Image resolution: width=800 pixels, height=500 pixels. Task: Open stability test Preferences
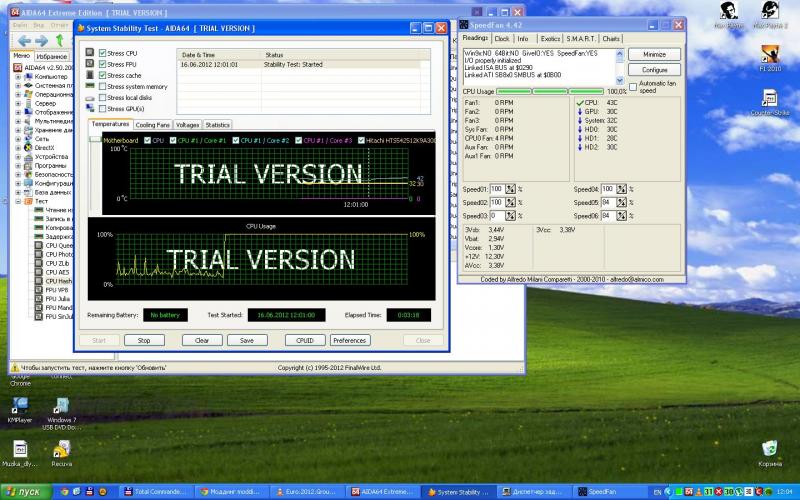coord(349,340)
